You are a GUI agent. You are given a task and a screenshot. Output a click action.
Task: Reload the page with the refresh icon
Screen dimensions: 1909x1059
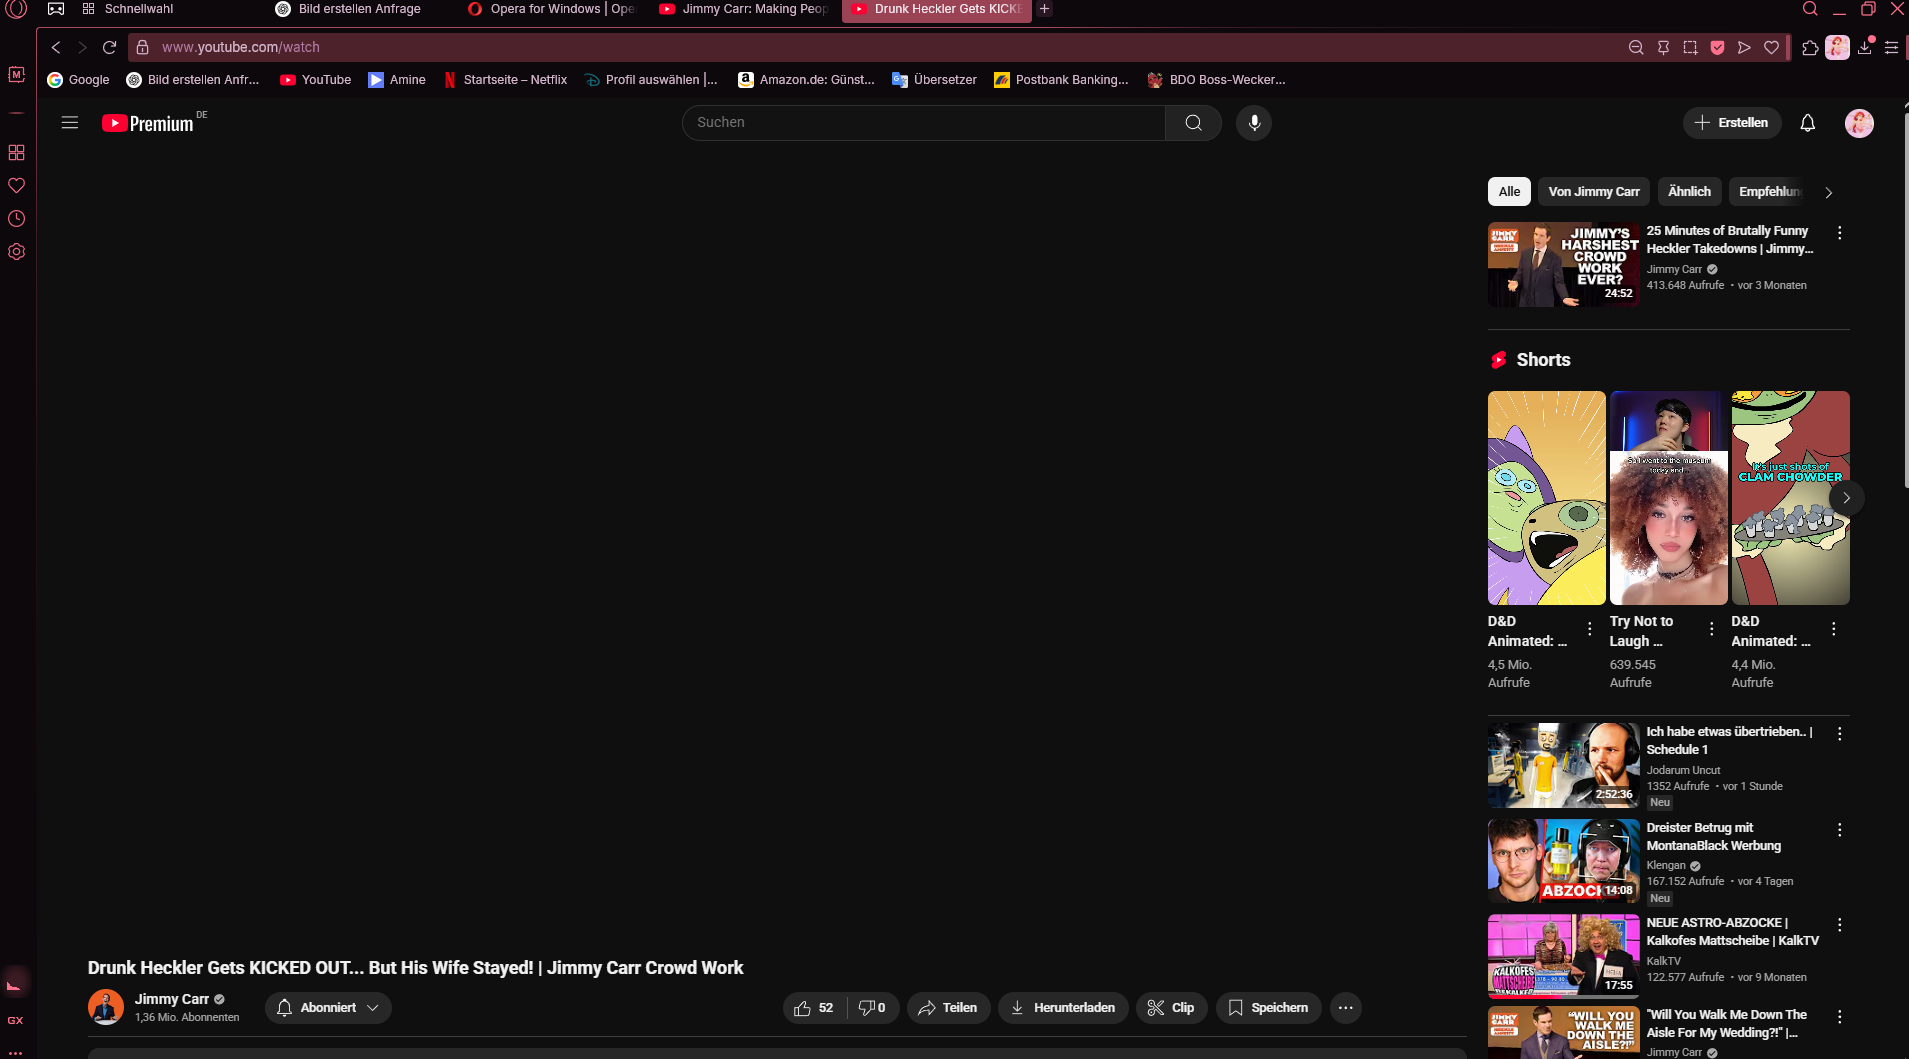(110, 47)
